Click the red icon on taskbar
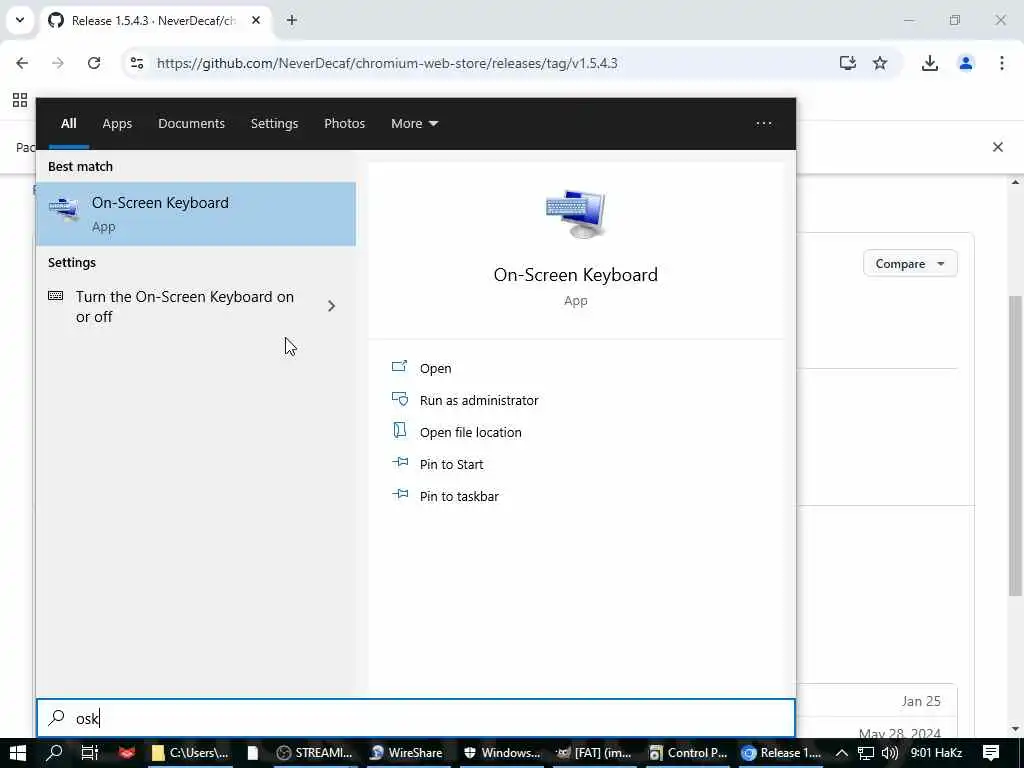This screenshot has height=768, width=1024. pos(127,752)
